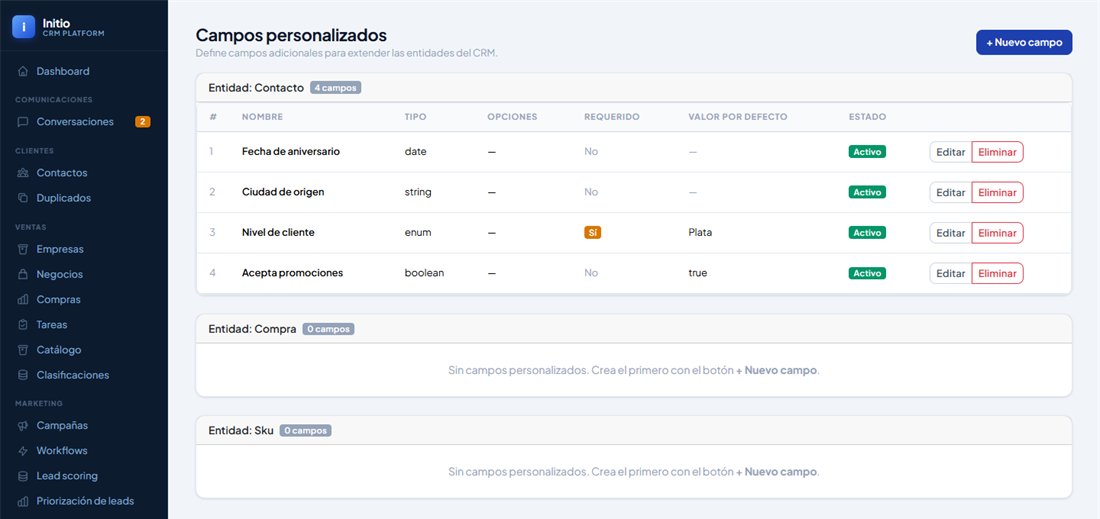Viewport: 1100px width, 519px height.
Task: Click the Conversaciones chat icon
Action: 23,122
